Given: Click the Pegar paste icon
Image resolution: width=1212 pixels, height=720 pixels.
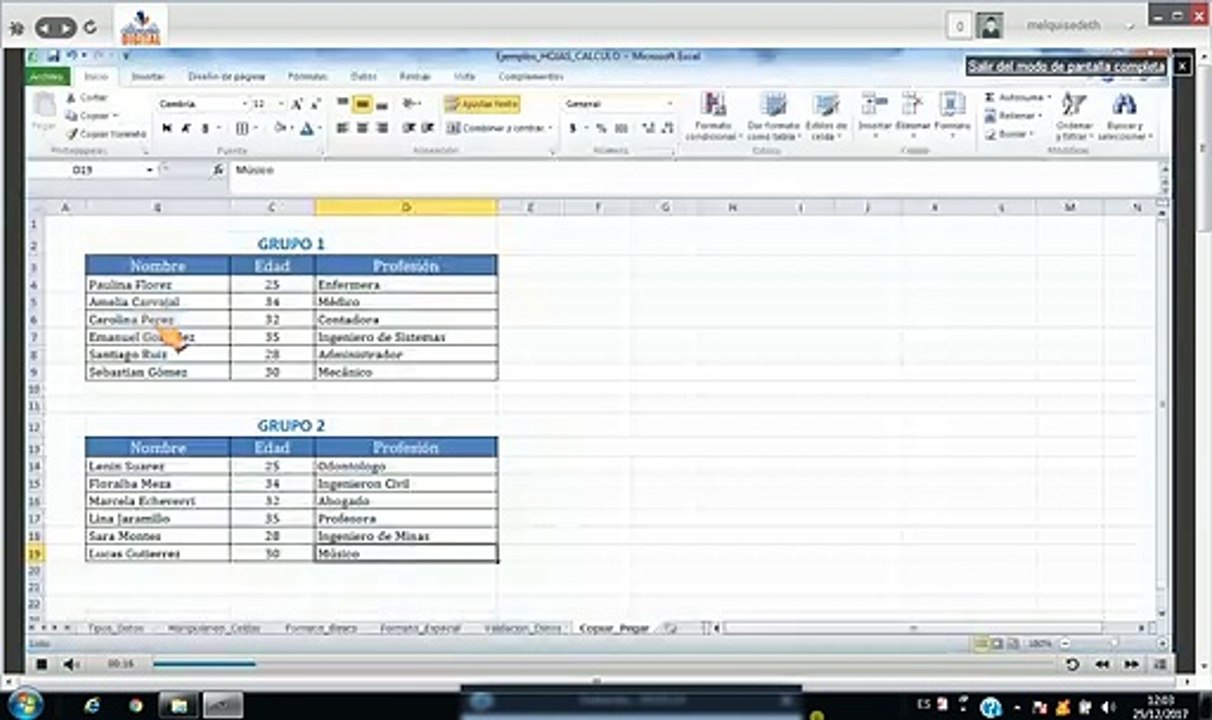Looking at the screenshot, I should 43,104.
